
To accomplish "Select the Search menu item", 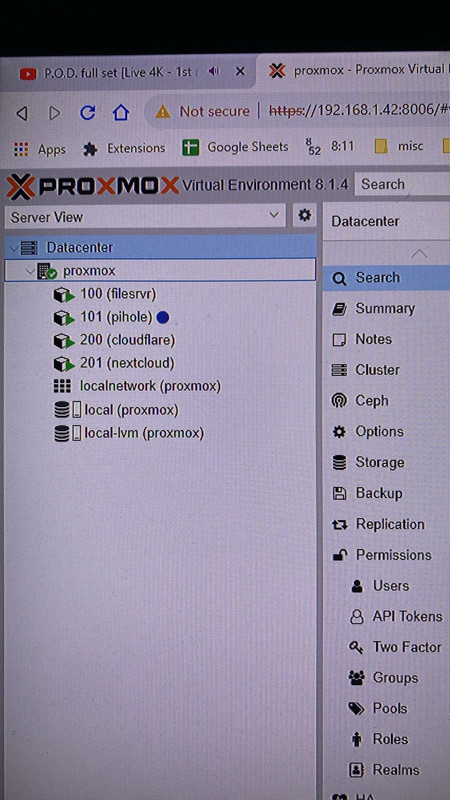I will [x=386, y=278].
